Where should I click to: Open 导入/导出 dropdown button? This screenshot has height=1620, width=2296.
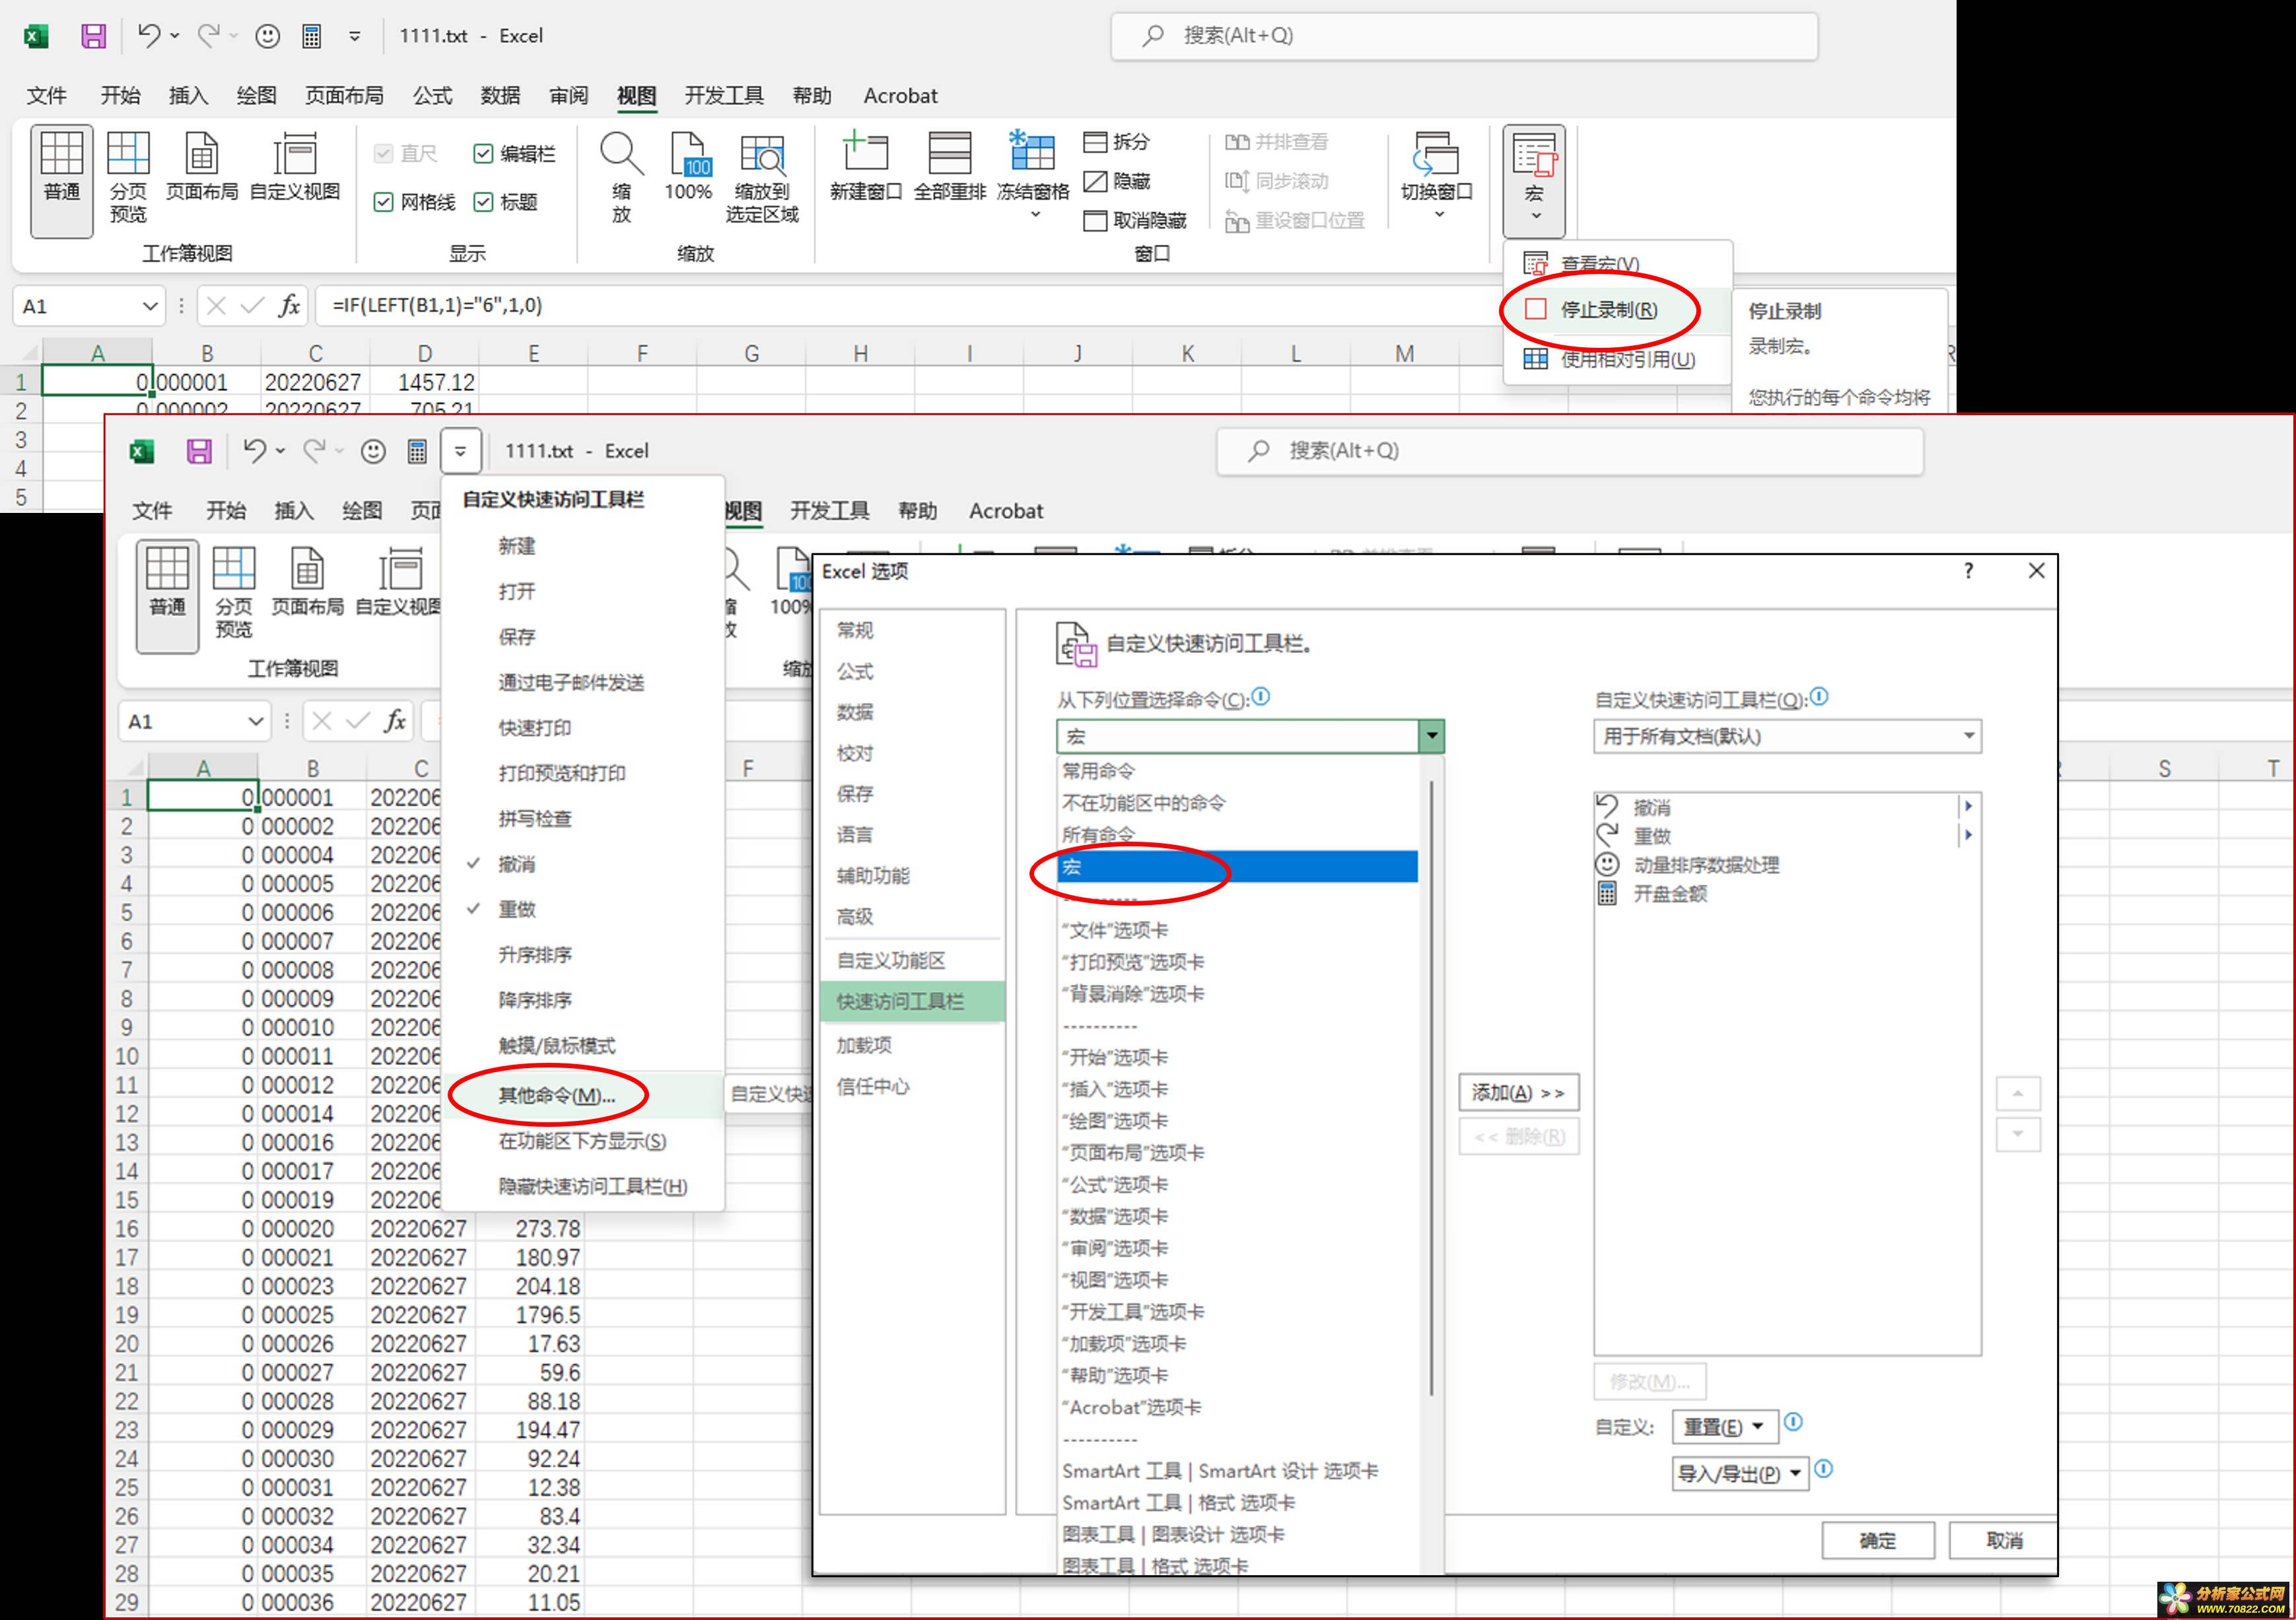1740,1474
